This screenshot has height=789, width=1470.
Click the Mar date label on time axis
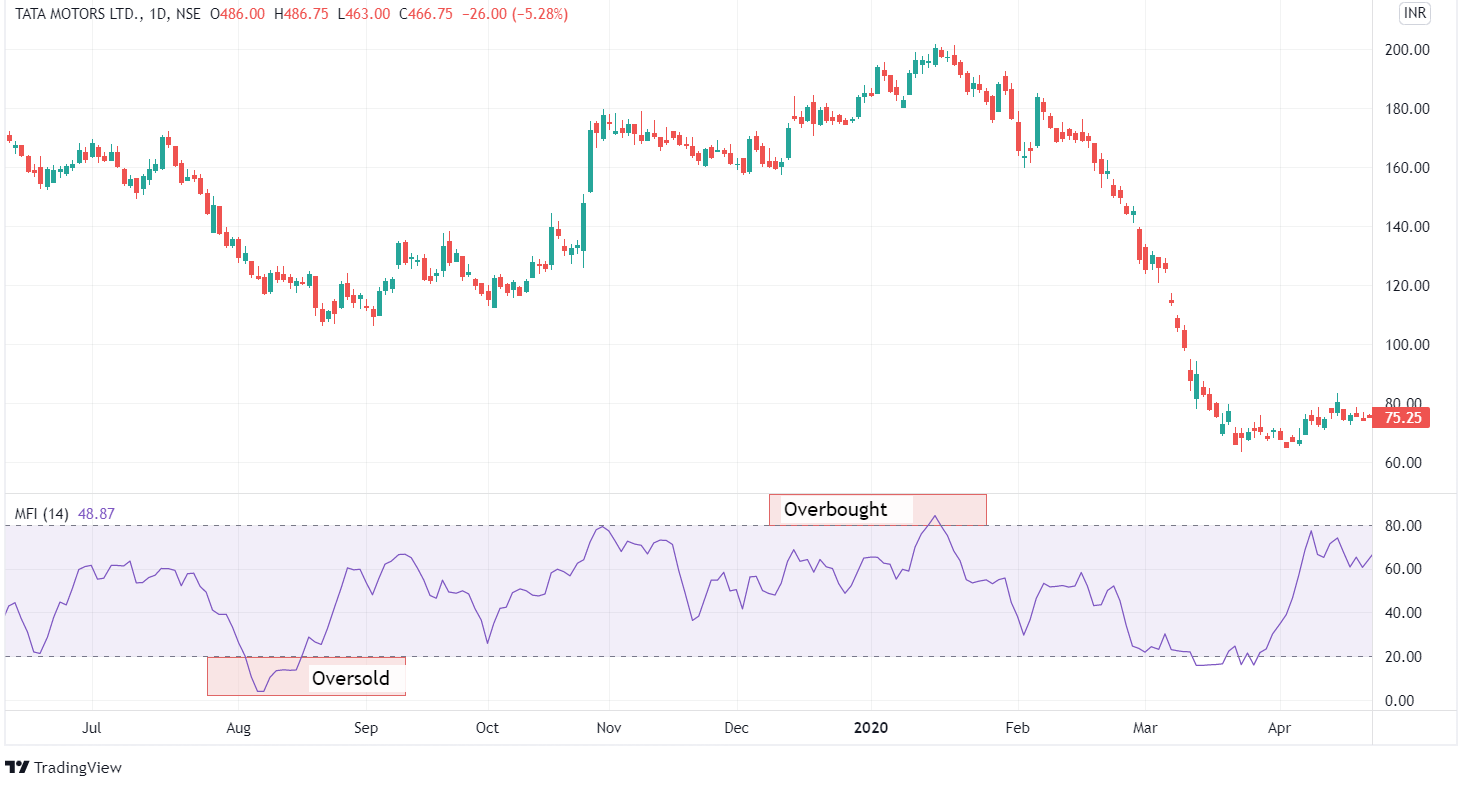coord(1144,728)
